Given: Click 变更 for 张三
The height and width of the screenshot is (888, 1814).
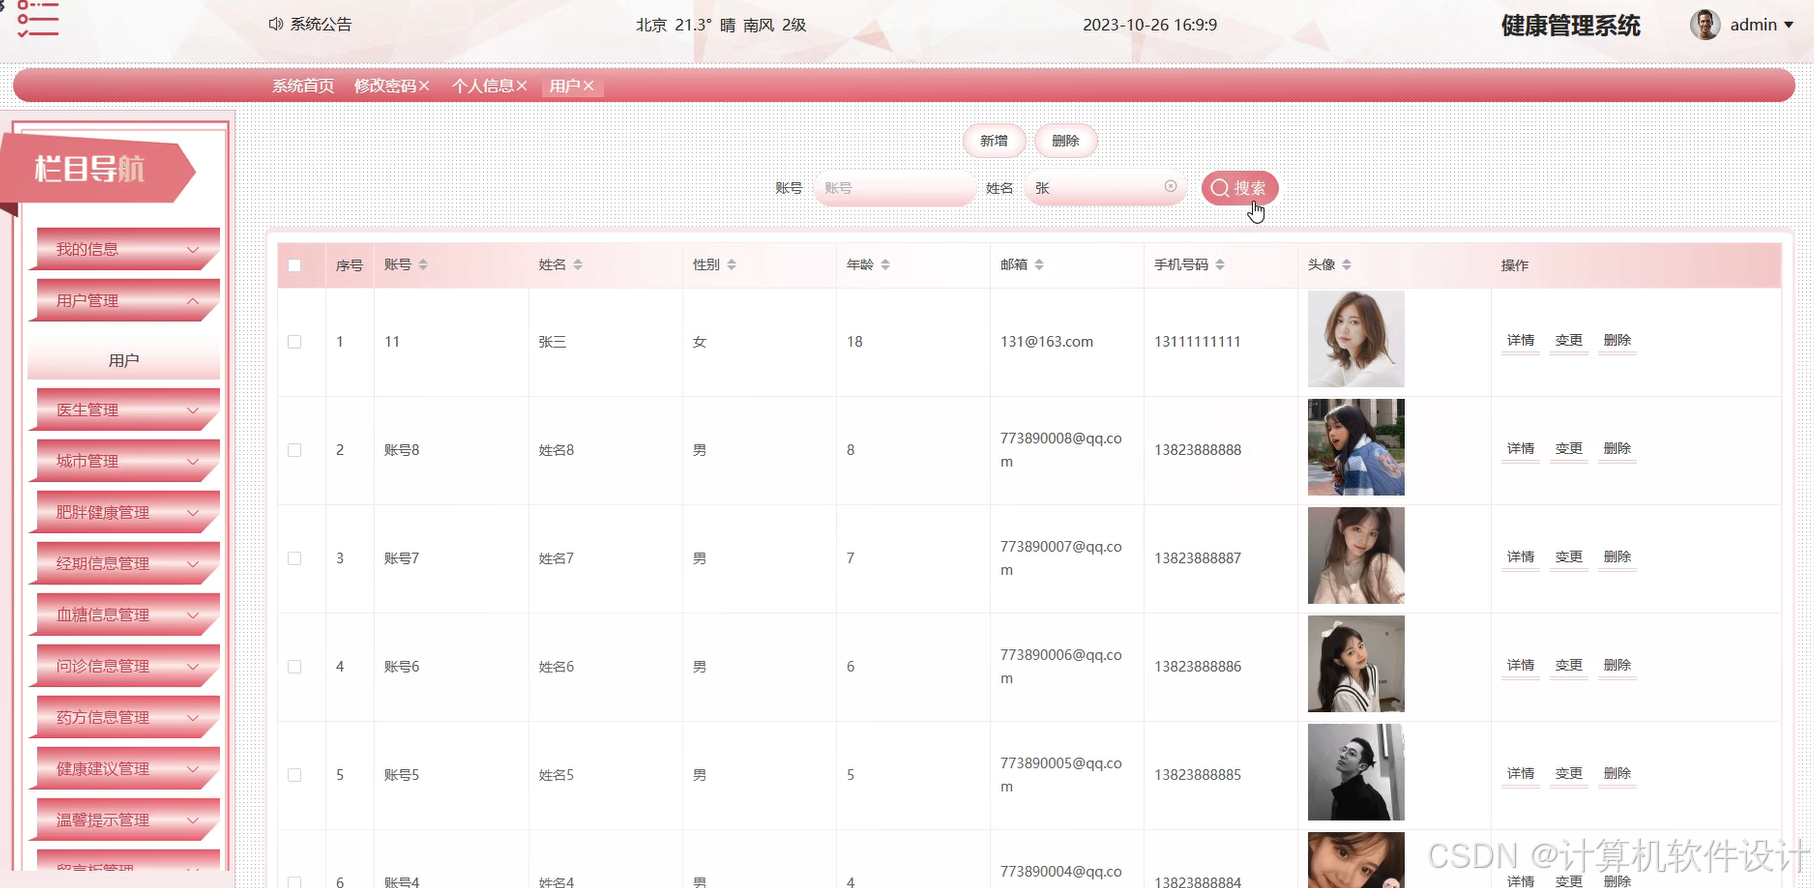Looking at the screenshot, I should pyautogui.click(x=1569, y=341).
